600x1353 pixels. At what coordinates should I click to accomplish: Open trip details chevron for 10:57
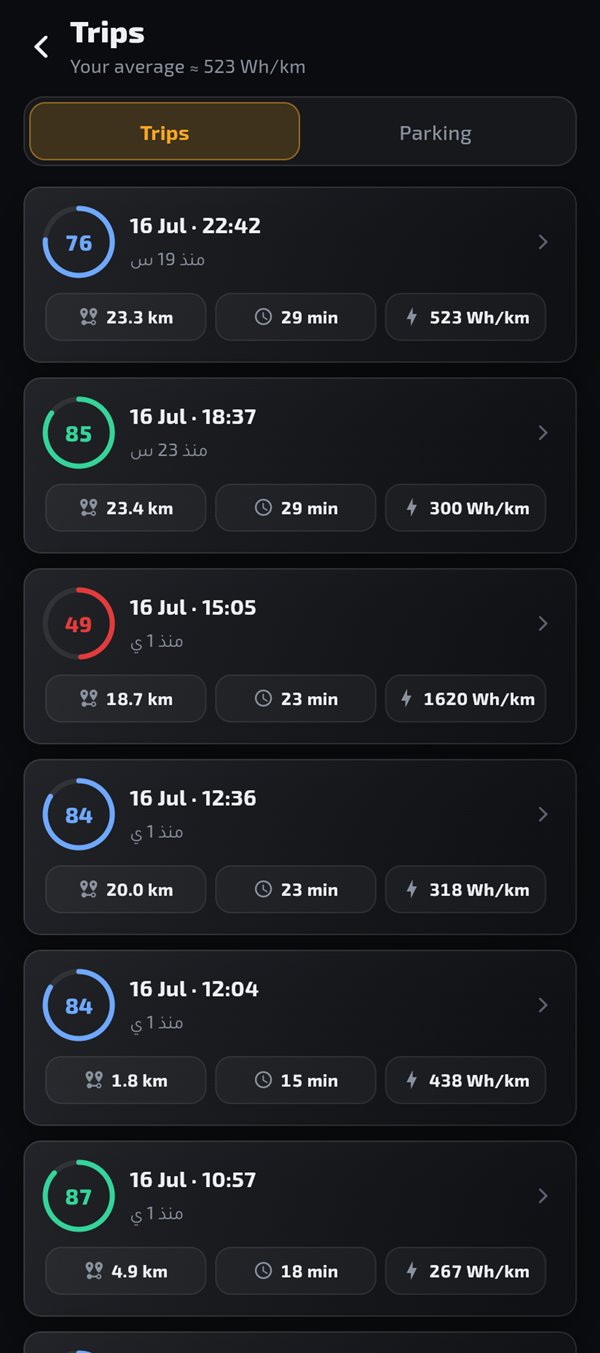[x=543, y=1197]
